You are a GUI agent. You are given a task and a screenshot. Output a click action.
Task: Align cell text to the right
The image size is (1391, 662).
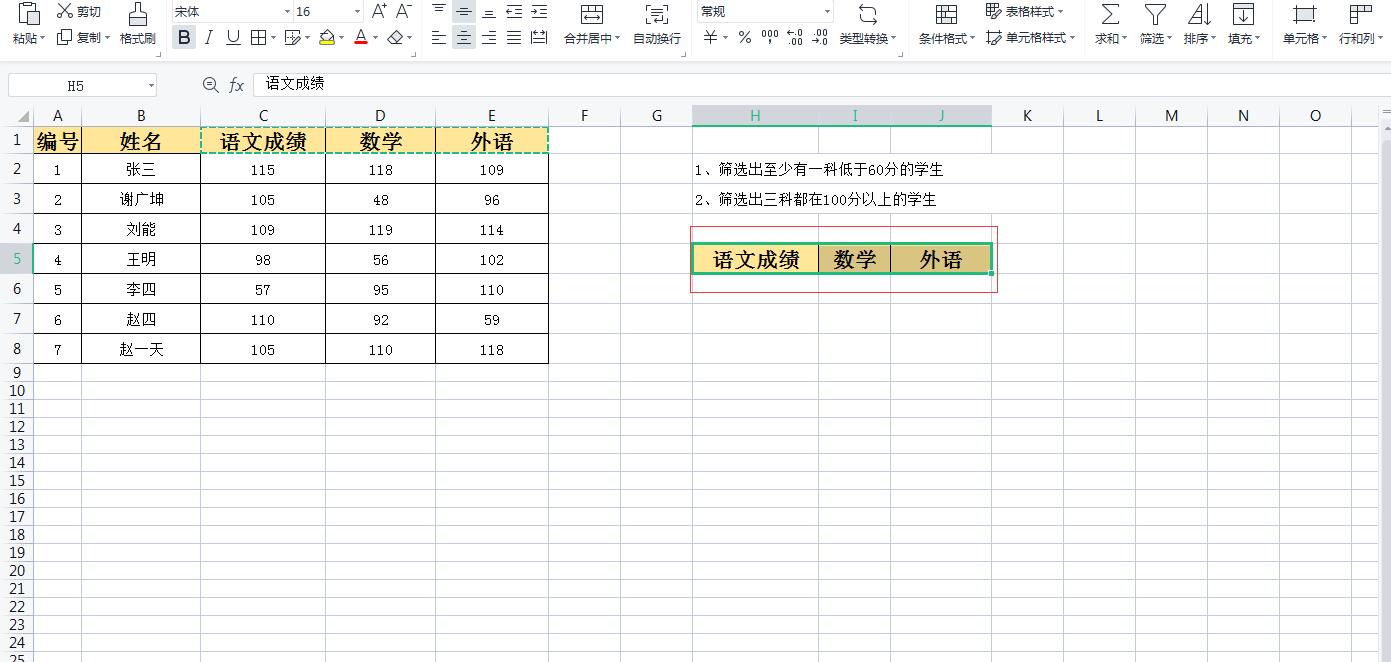pos(489,37)
